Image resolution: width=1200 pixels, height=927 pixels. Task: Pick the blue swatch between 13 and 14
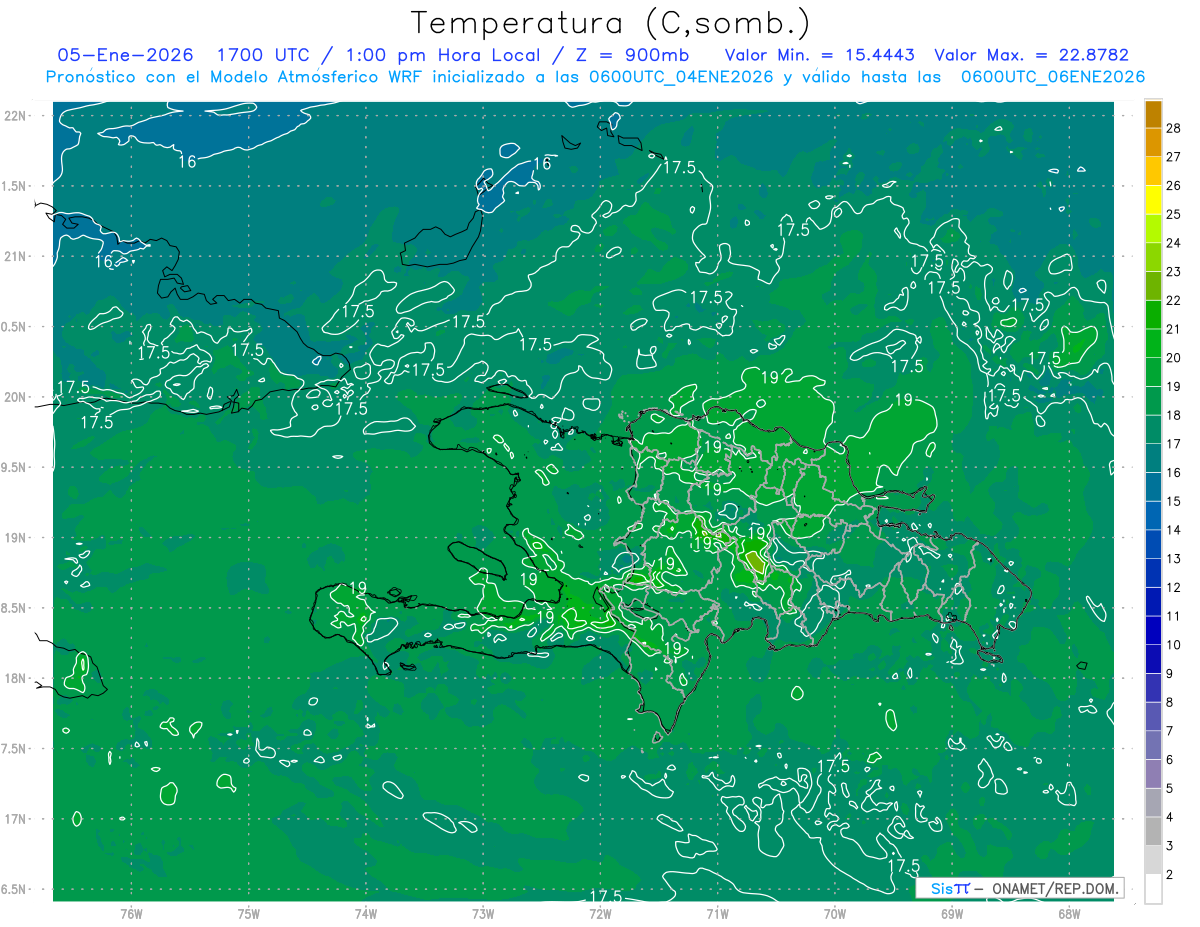point(1153,545)
